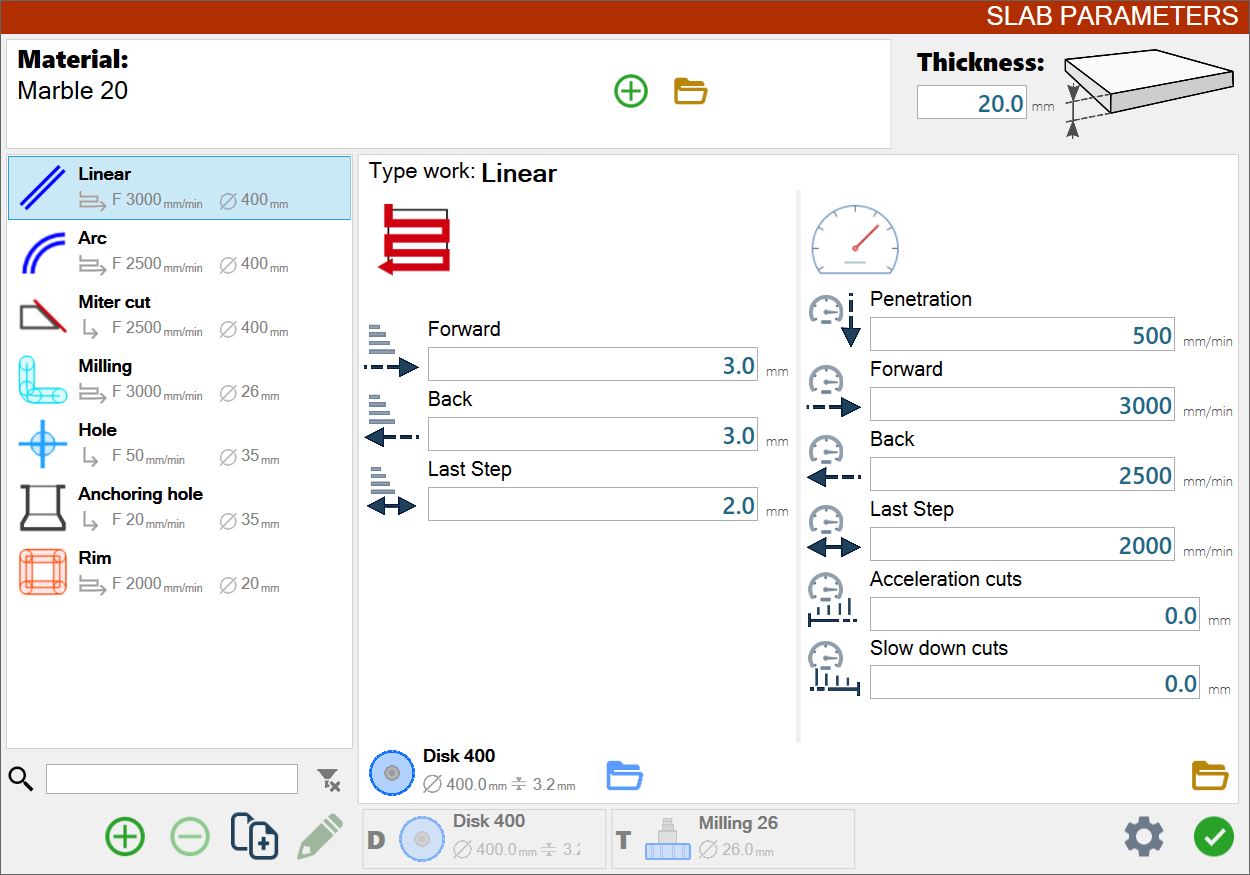Select the Rim work type
The width and height of the screenshot is (1250, 875).
click(179, 572)
